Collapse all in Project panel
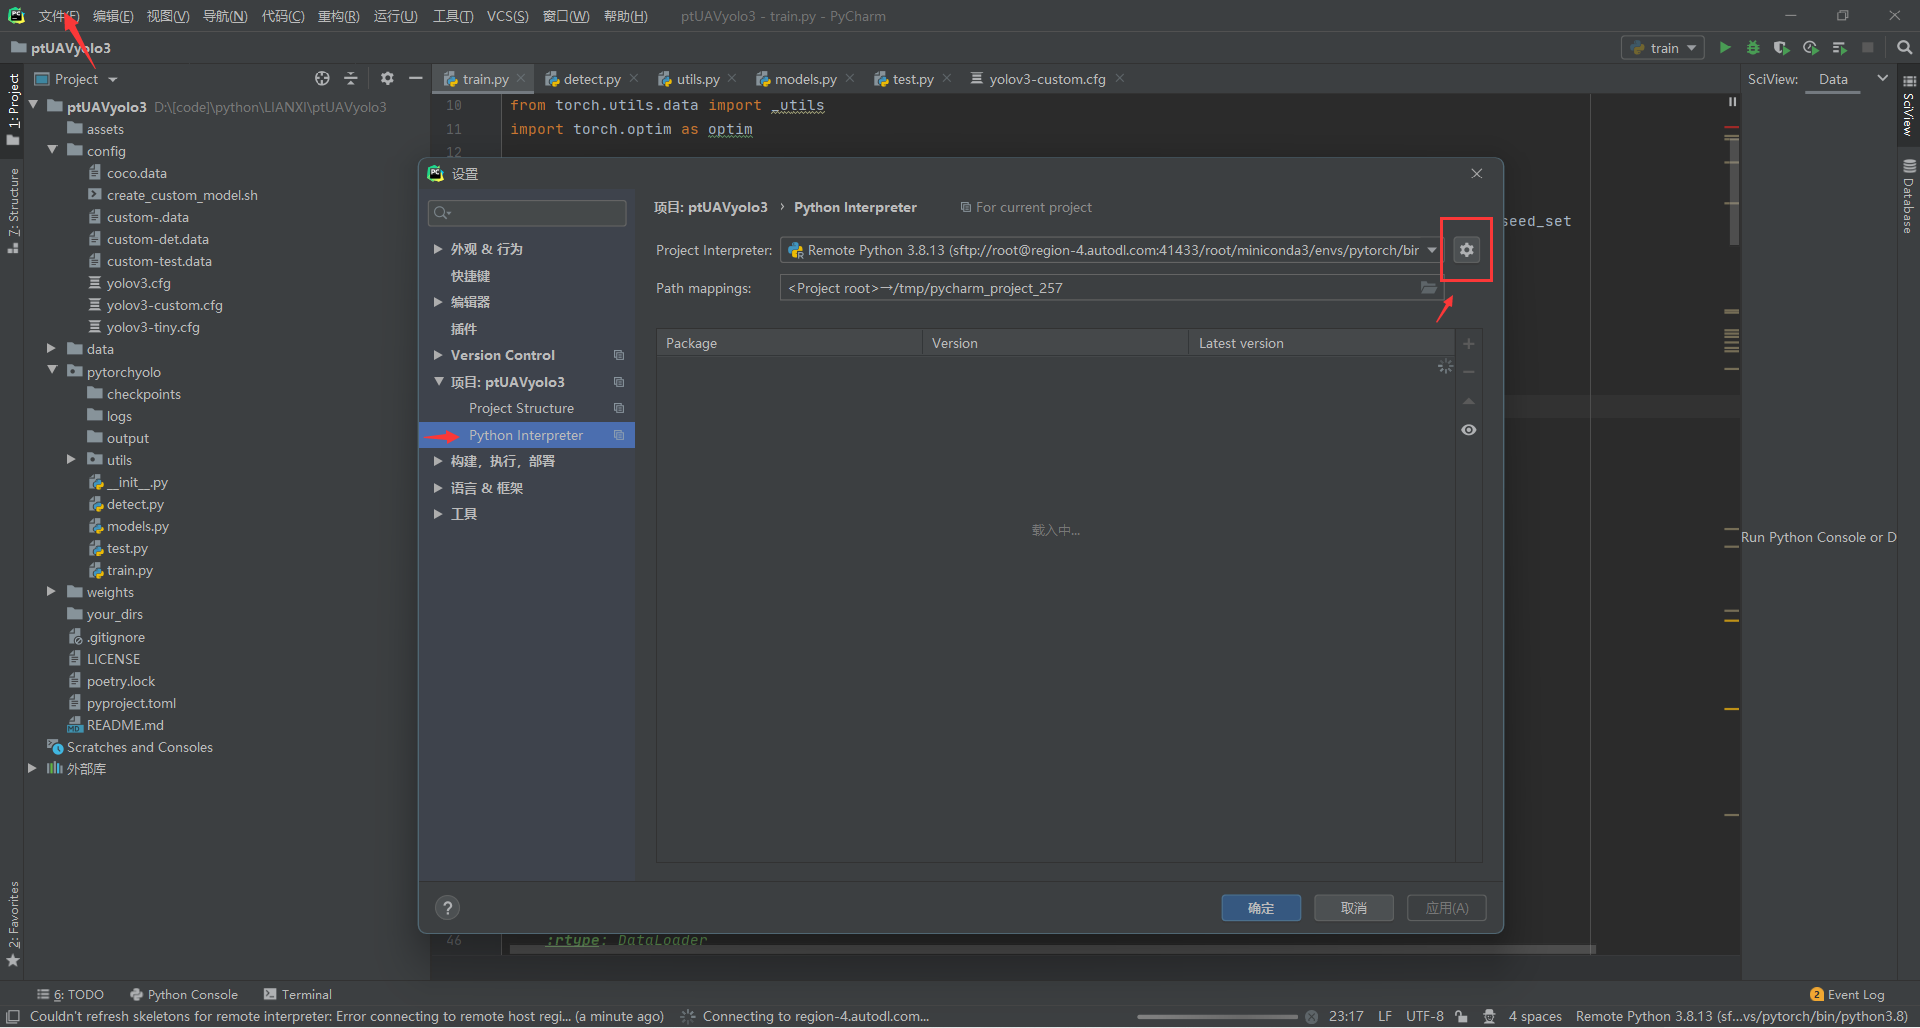This screenshot has height=1028, width=1920. 351,78
